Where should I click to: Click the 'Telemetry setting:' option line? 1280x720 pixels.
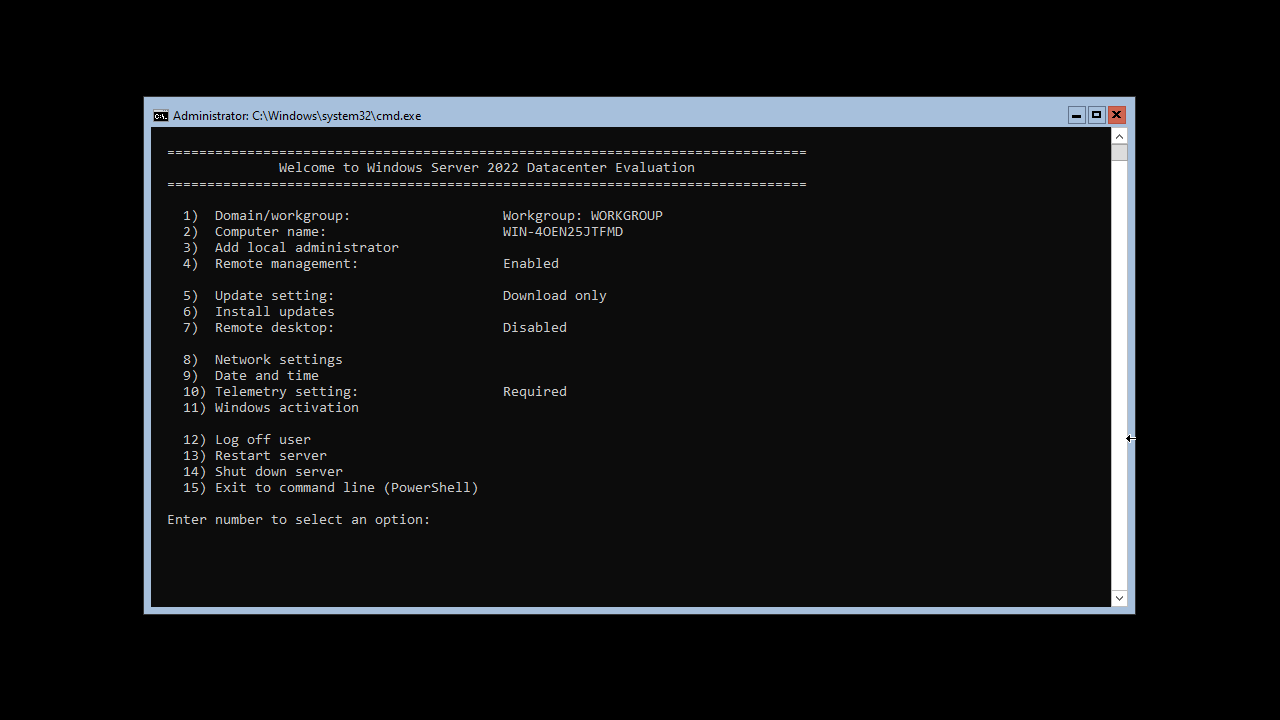coord(271,392)
